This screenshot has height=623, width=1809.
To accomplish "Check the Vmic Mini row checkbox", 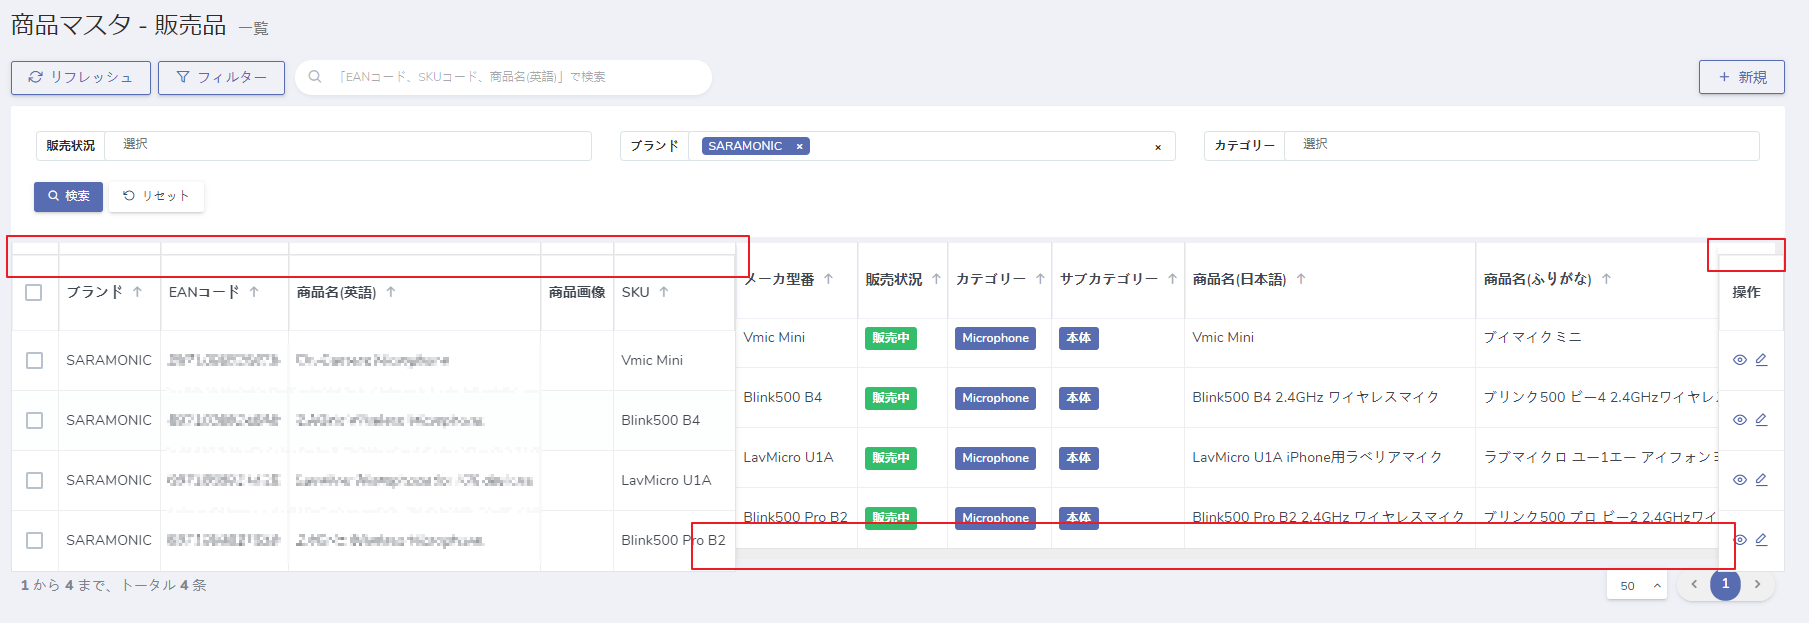I will coord(34,360).
